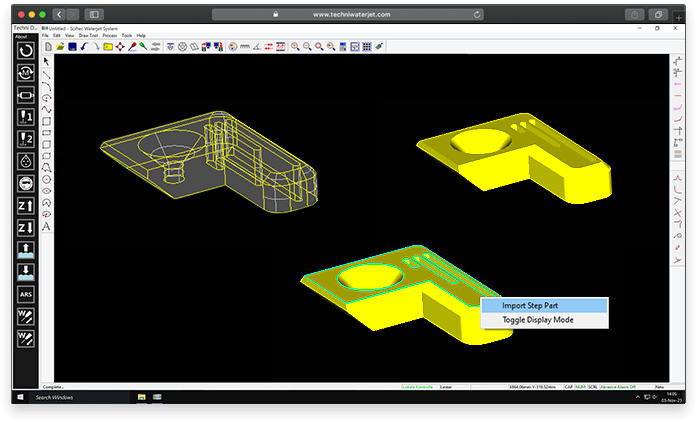Open the File menu
This screenshot has width=697, height=422.
click(x=45, y=36)
